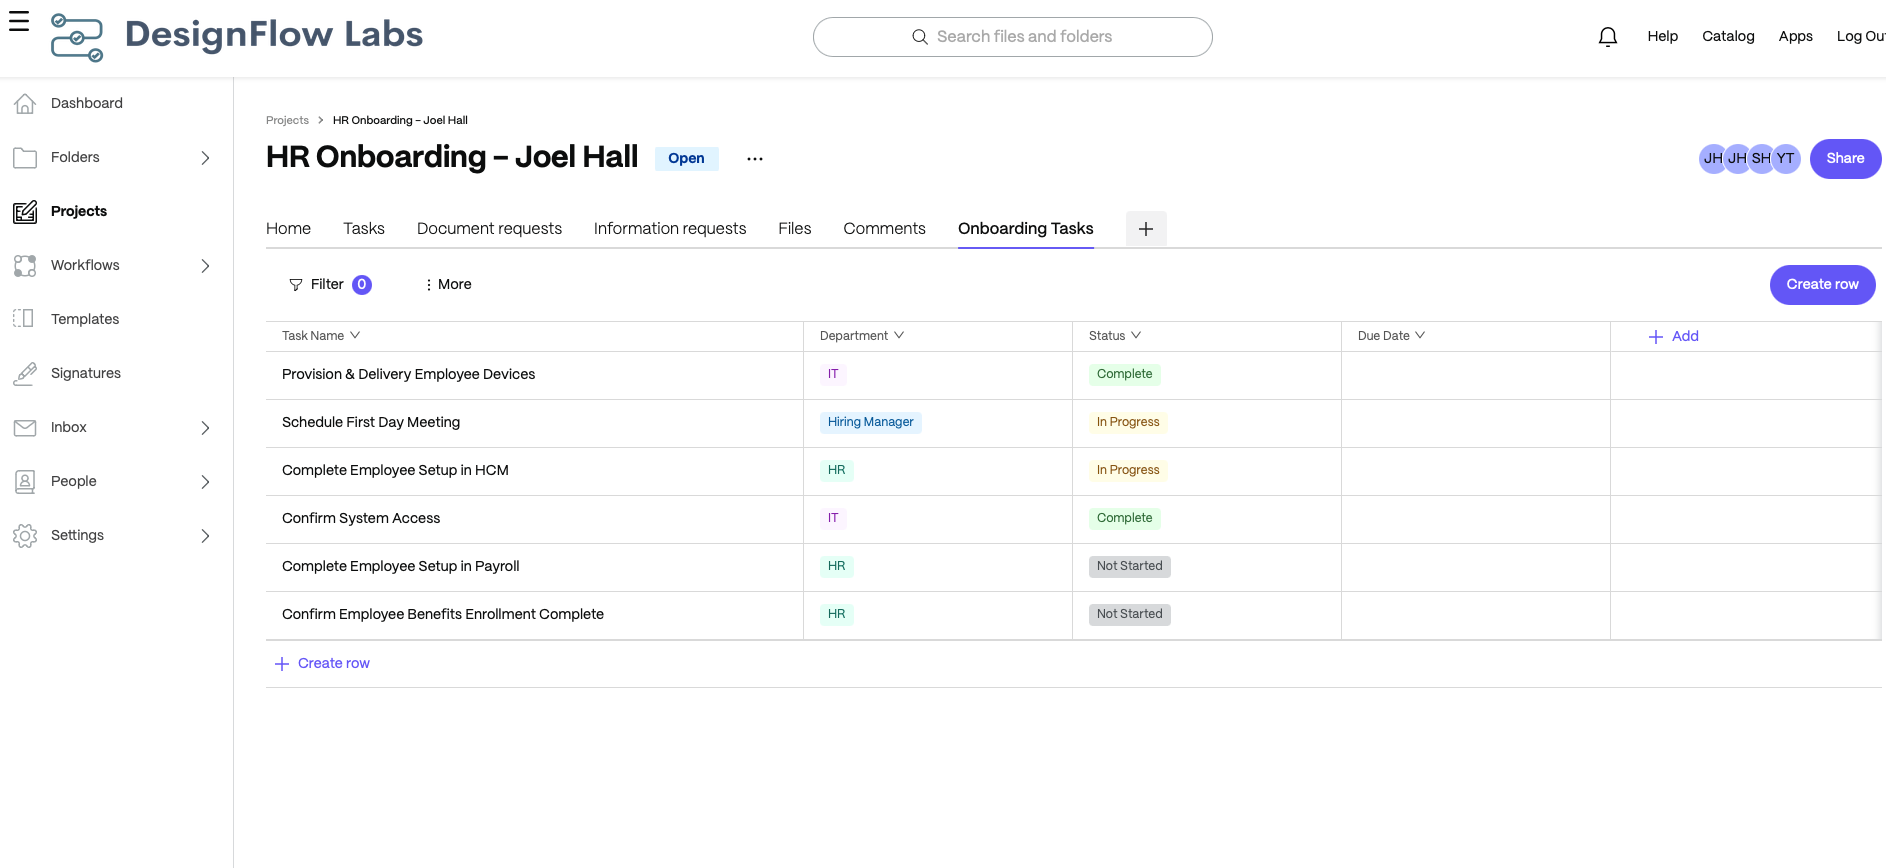Screen dimensions: 1886x868
Task: Expand the Folders sidebar section
Action: tap(205, 158)
